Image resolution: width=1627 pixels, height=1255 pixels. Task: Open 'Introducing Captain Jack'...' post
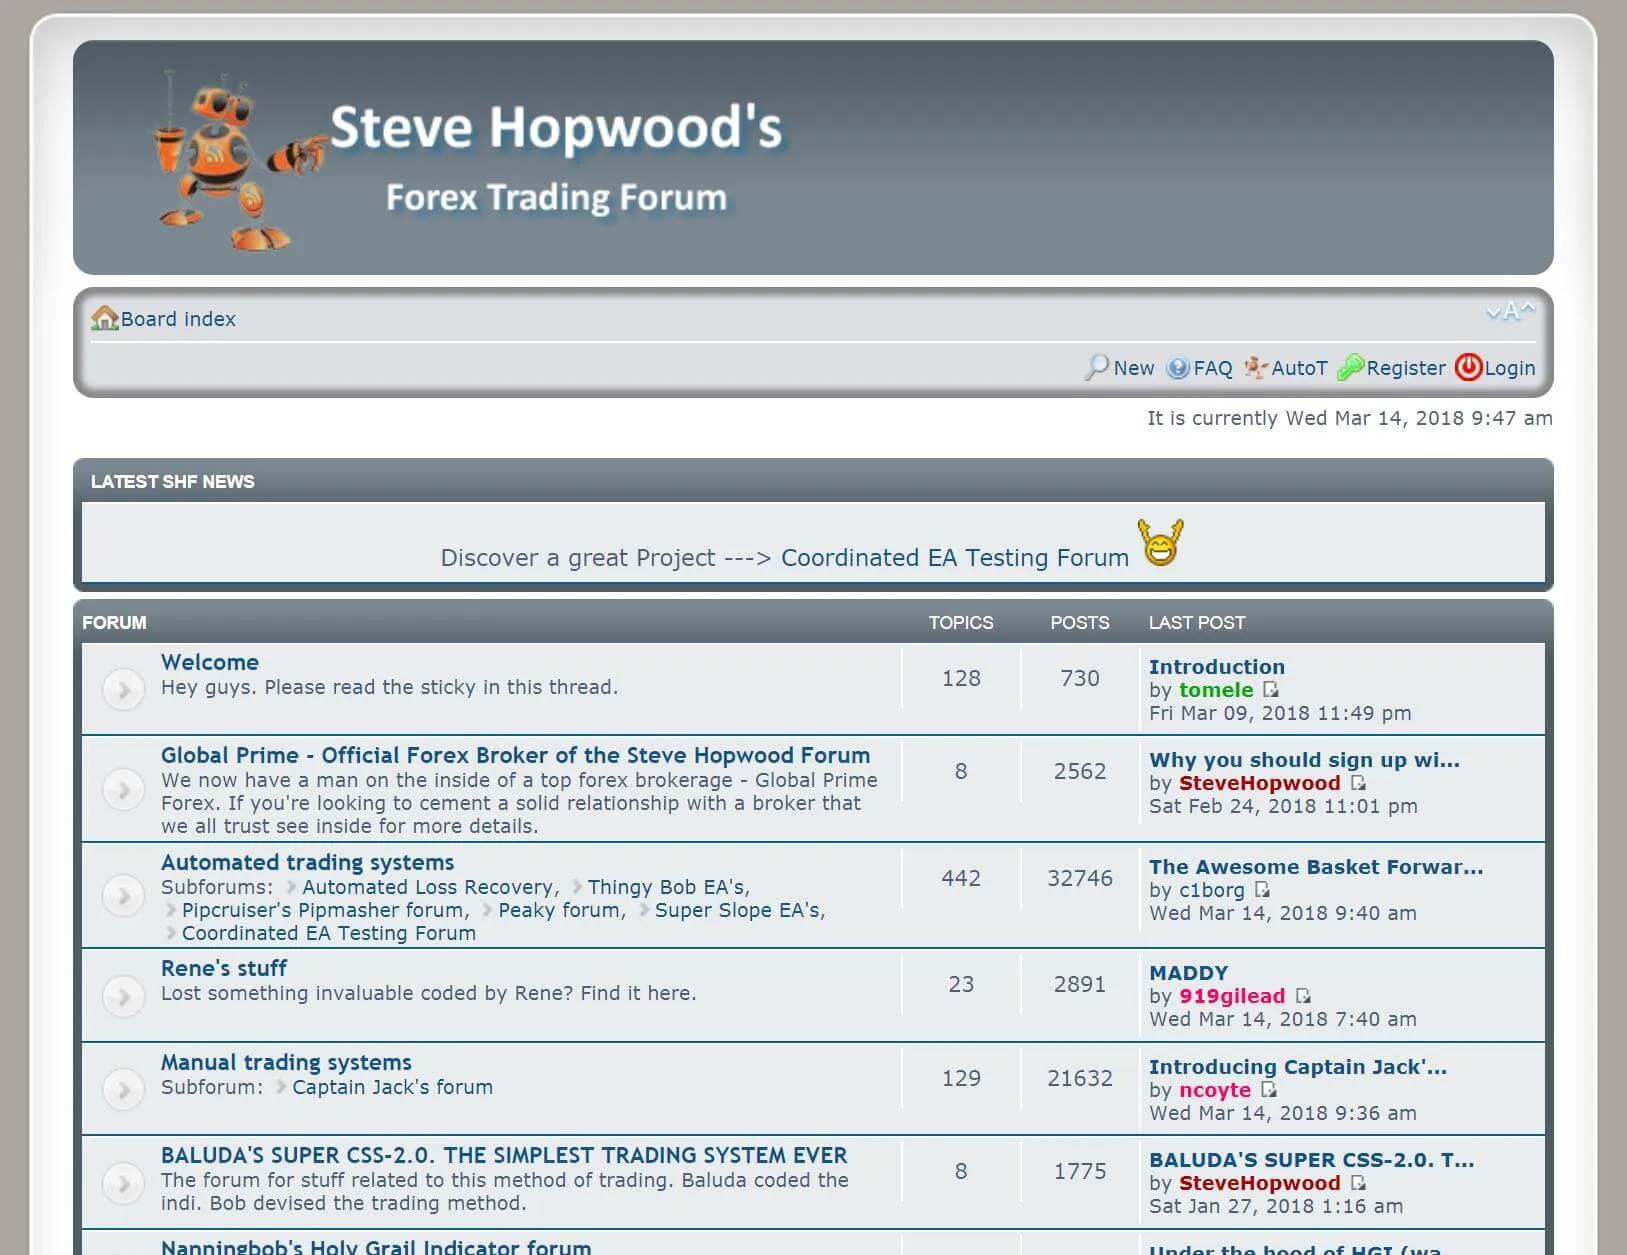pos(1298,1067)
